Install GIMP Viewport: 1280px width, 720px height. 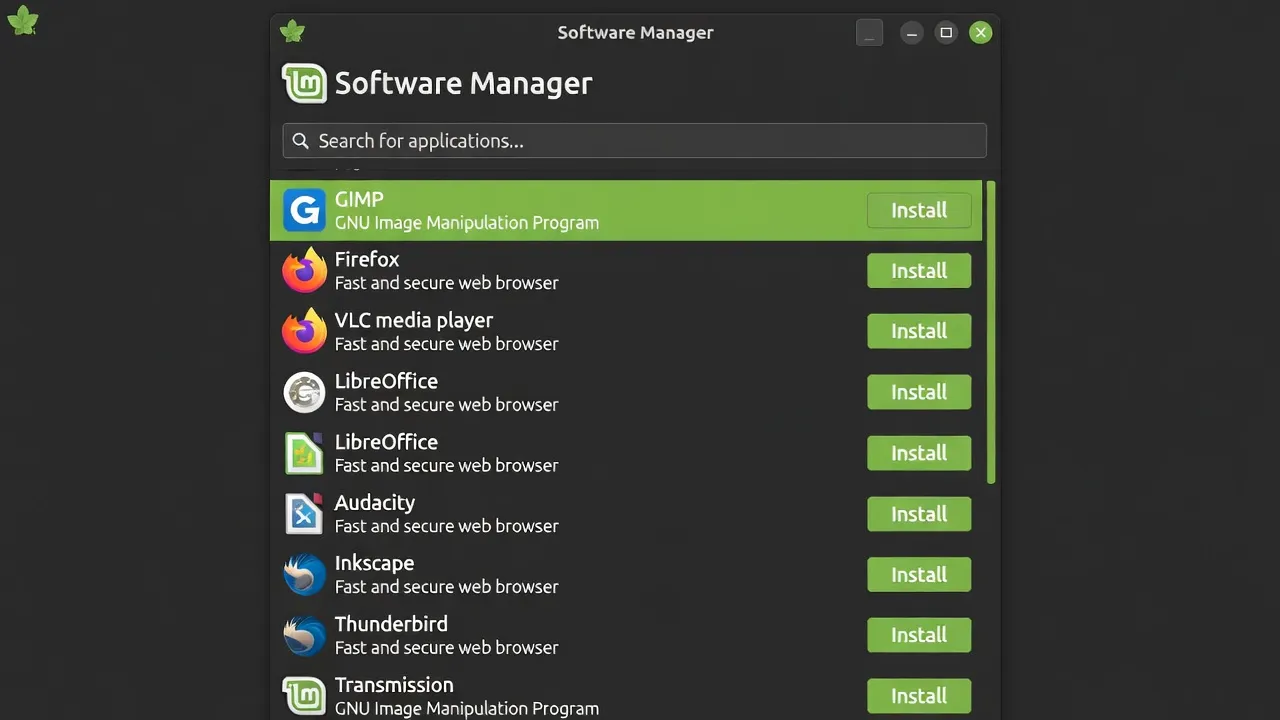click(x=919, y=210)
